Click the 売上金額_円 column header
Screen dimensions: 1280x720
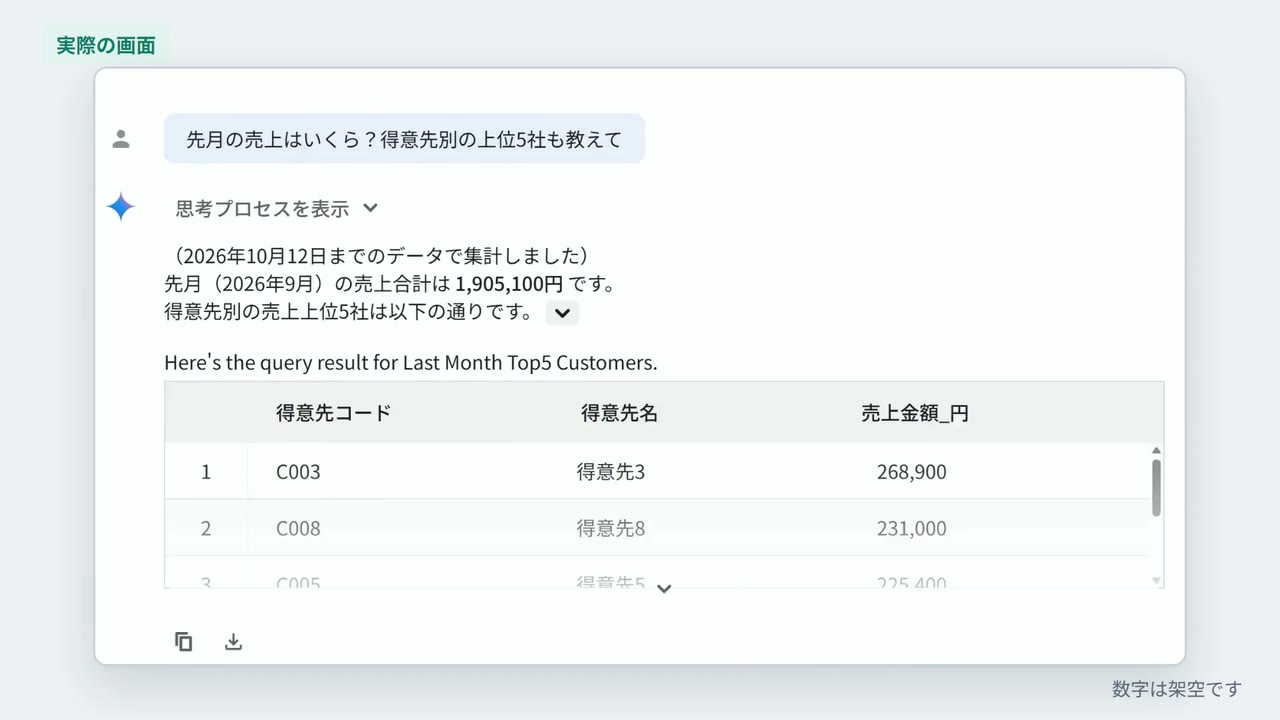pyautogui.click(x=915, y=413)
